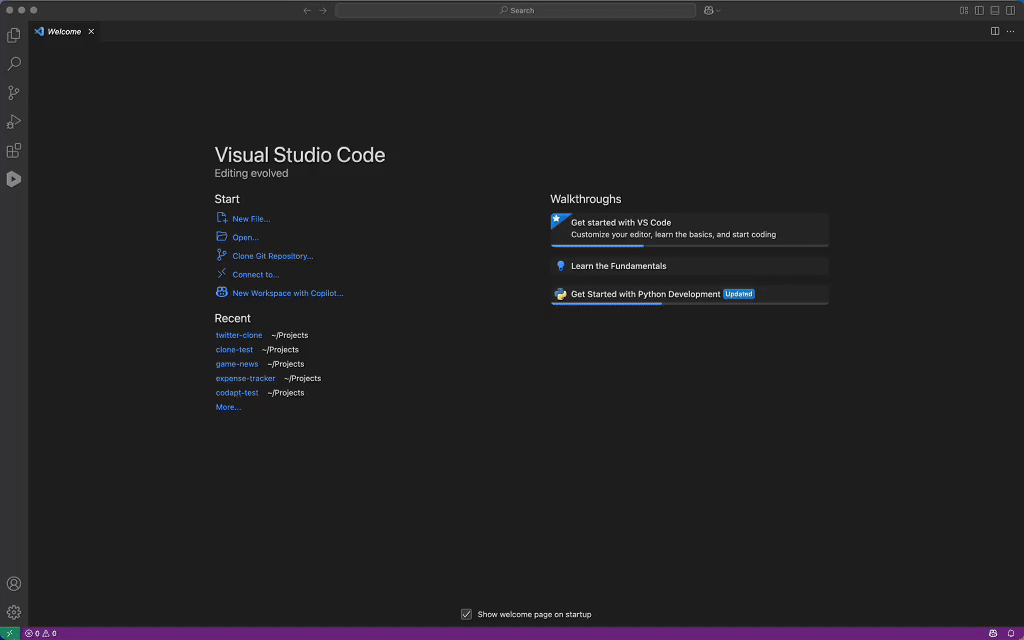Click the Copilot status icon in status bar
The image size is (1024, 640).
click(993, 633)
